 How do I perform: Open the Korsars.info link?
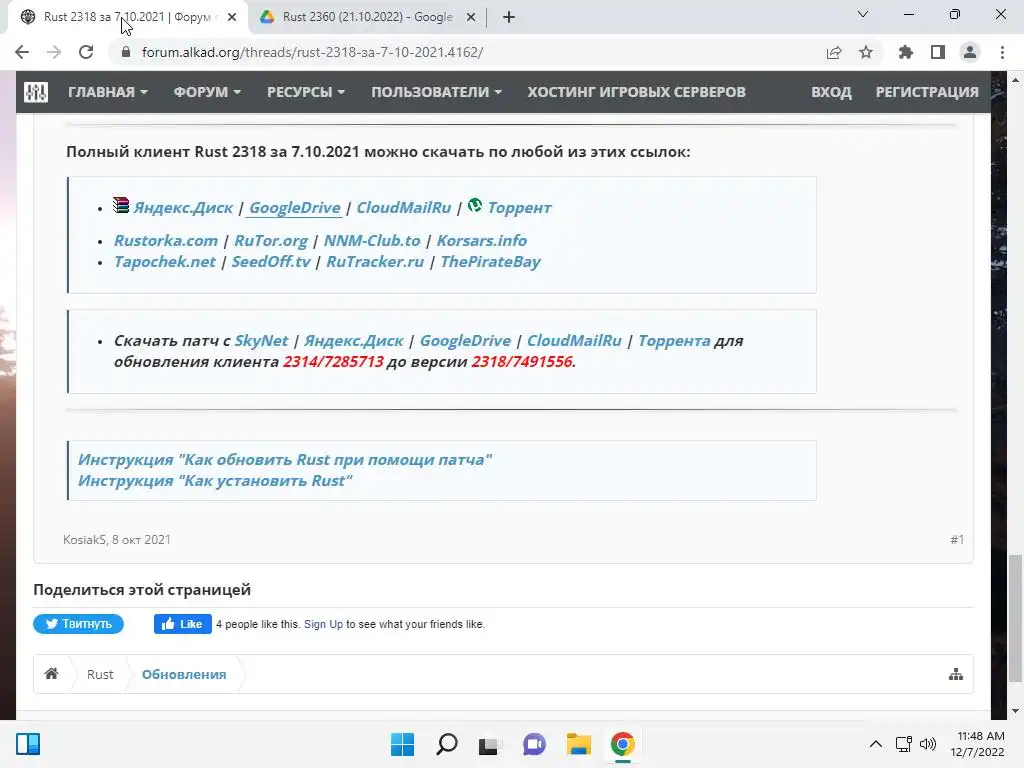coord(482,240)
